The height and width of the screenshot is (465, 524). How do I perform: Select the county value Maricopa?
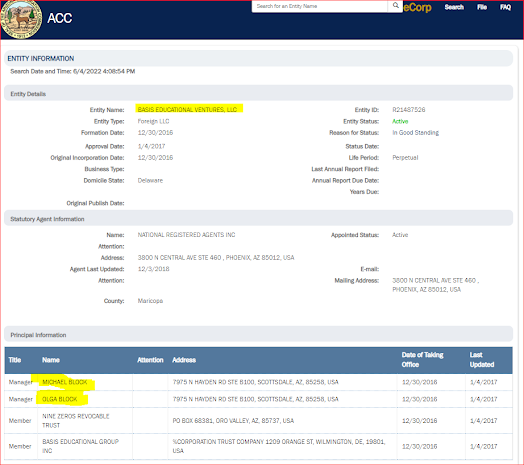150,301
